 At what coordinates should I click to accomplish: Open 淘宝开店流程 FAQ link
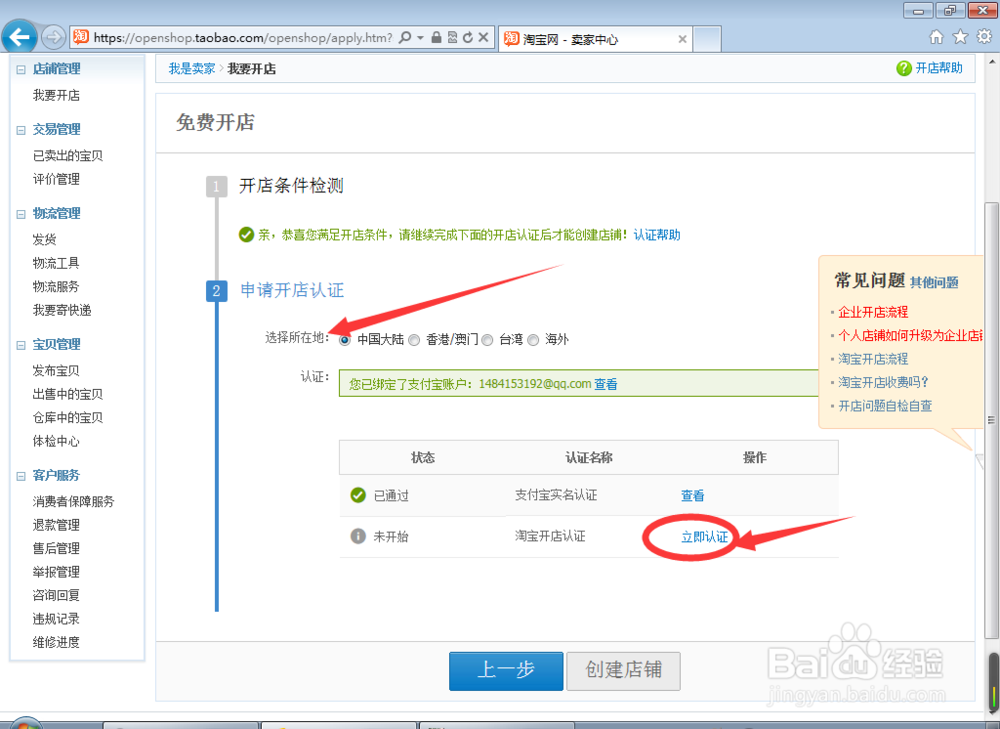873,359
